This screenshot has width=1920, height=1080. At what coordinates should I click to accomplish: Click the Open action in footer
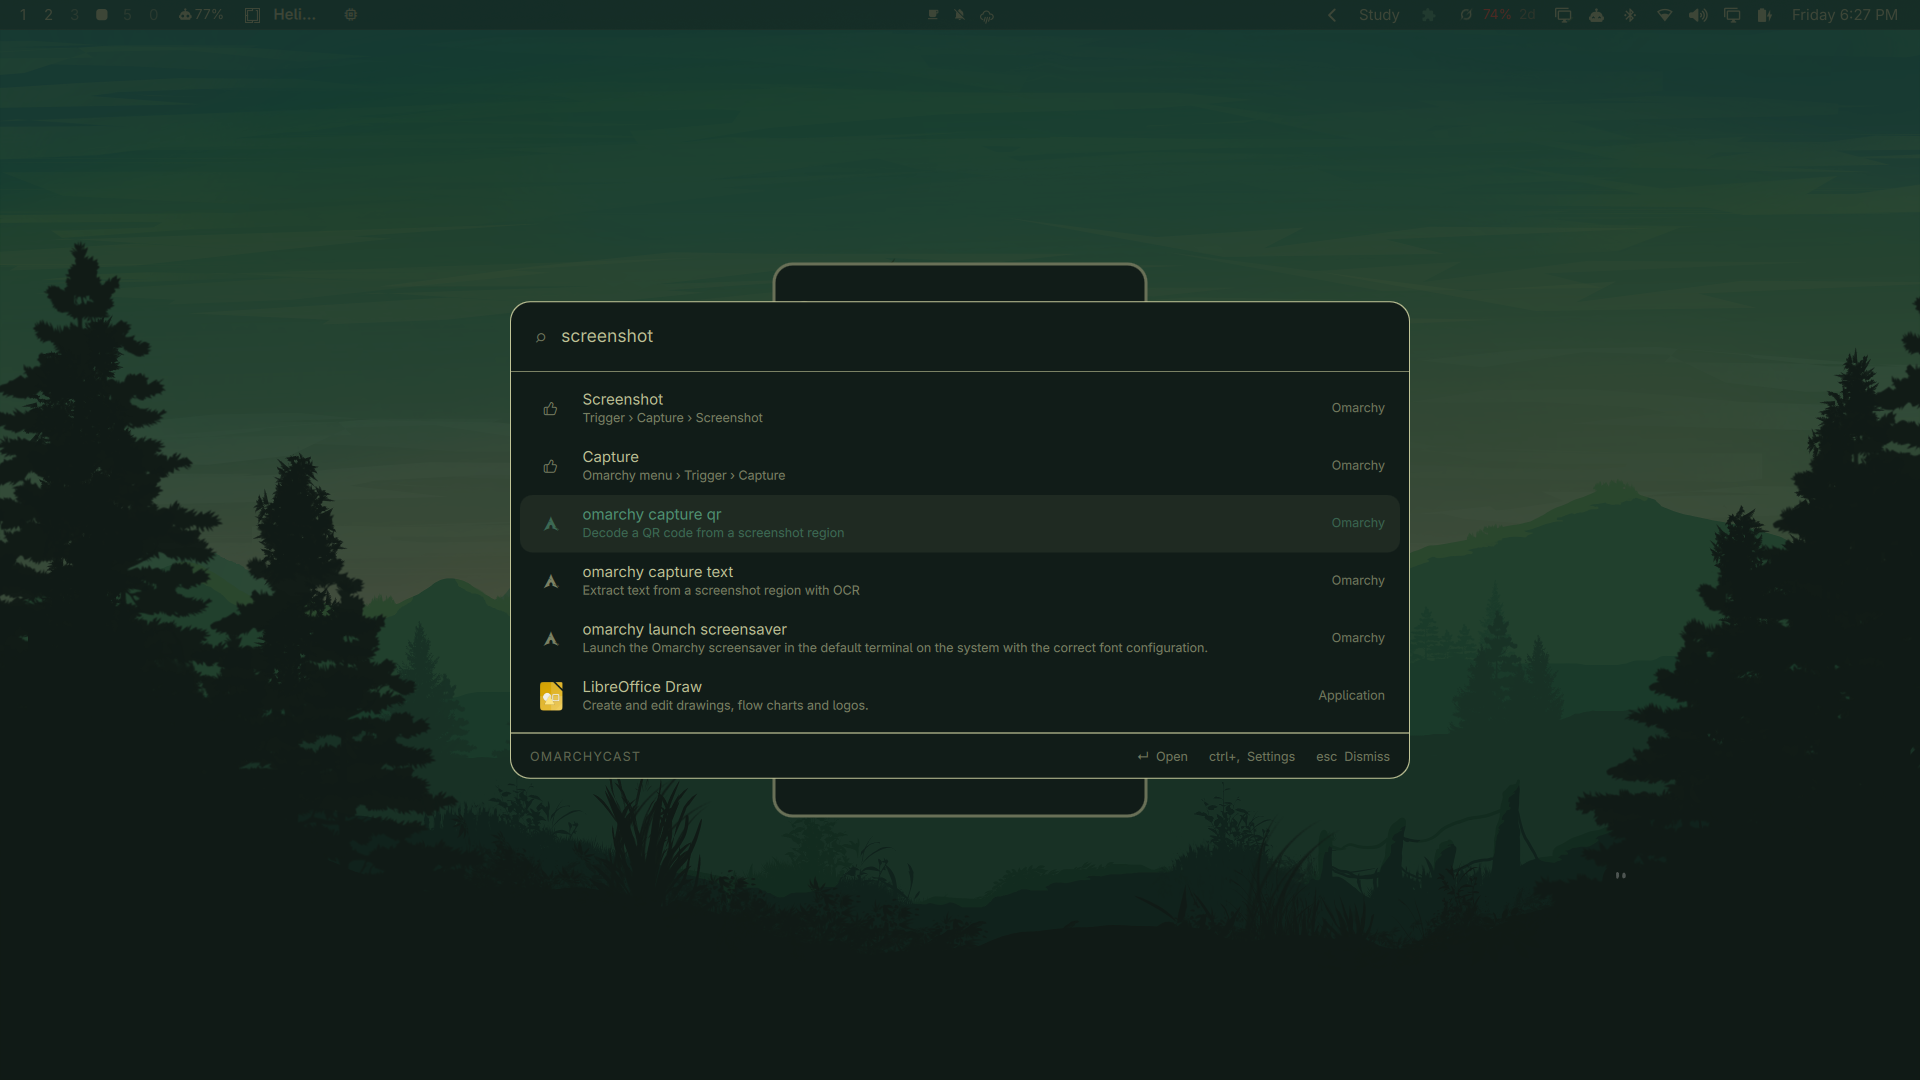pos(1162,757)
